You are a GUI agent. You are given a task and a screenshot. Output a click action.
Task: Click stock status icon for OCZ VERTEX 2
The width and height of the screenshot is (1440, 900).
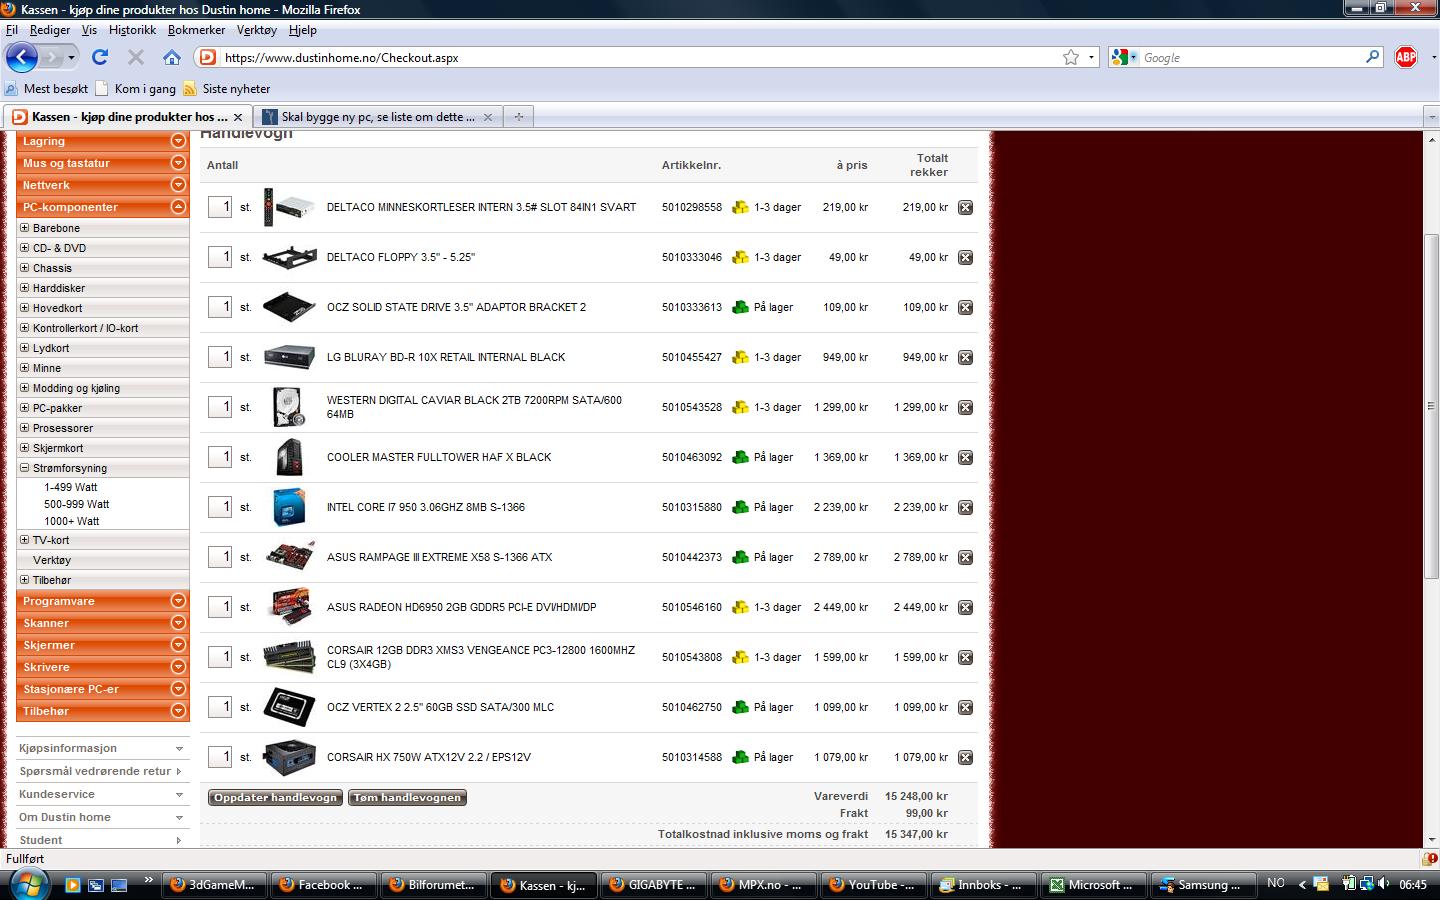tap(740, 707)
